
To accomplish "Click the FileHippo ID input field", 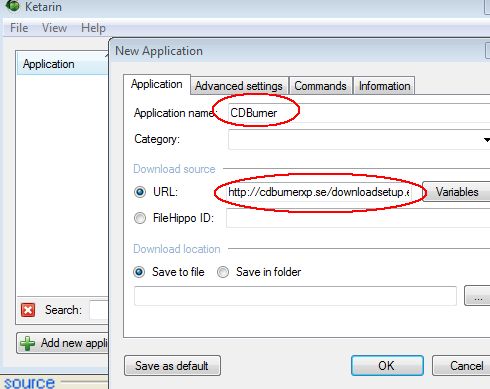I will (x=358, y=218).
